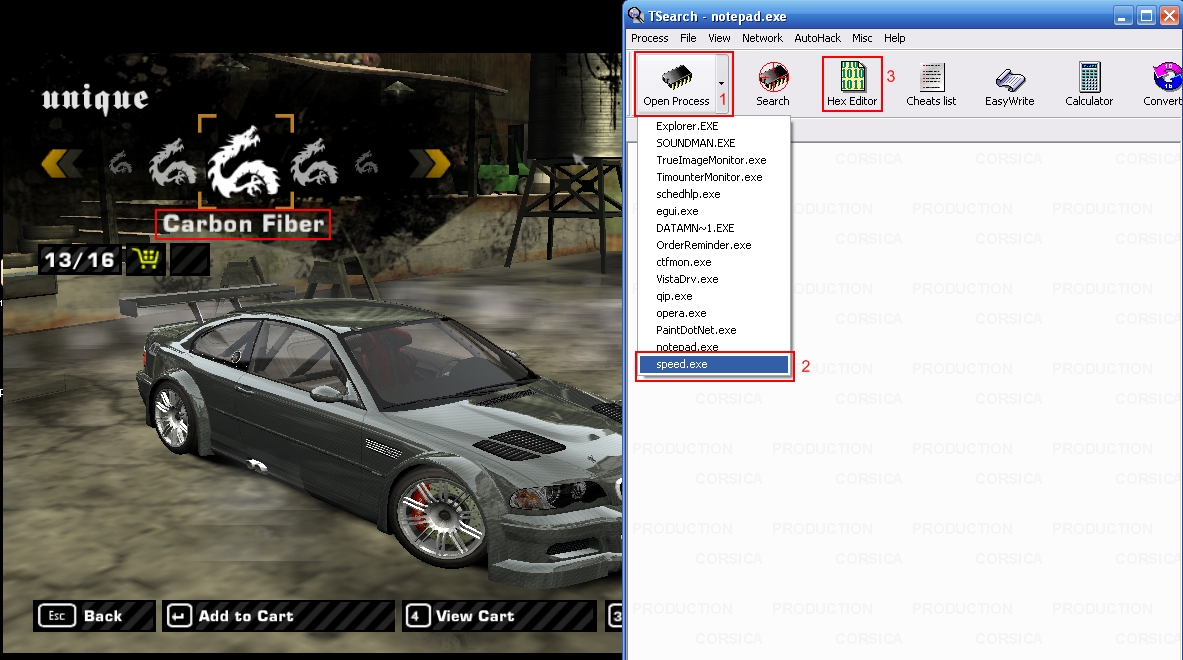Open the Search tool in TSearch
1183x660 pixels.
(773, 84)
